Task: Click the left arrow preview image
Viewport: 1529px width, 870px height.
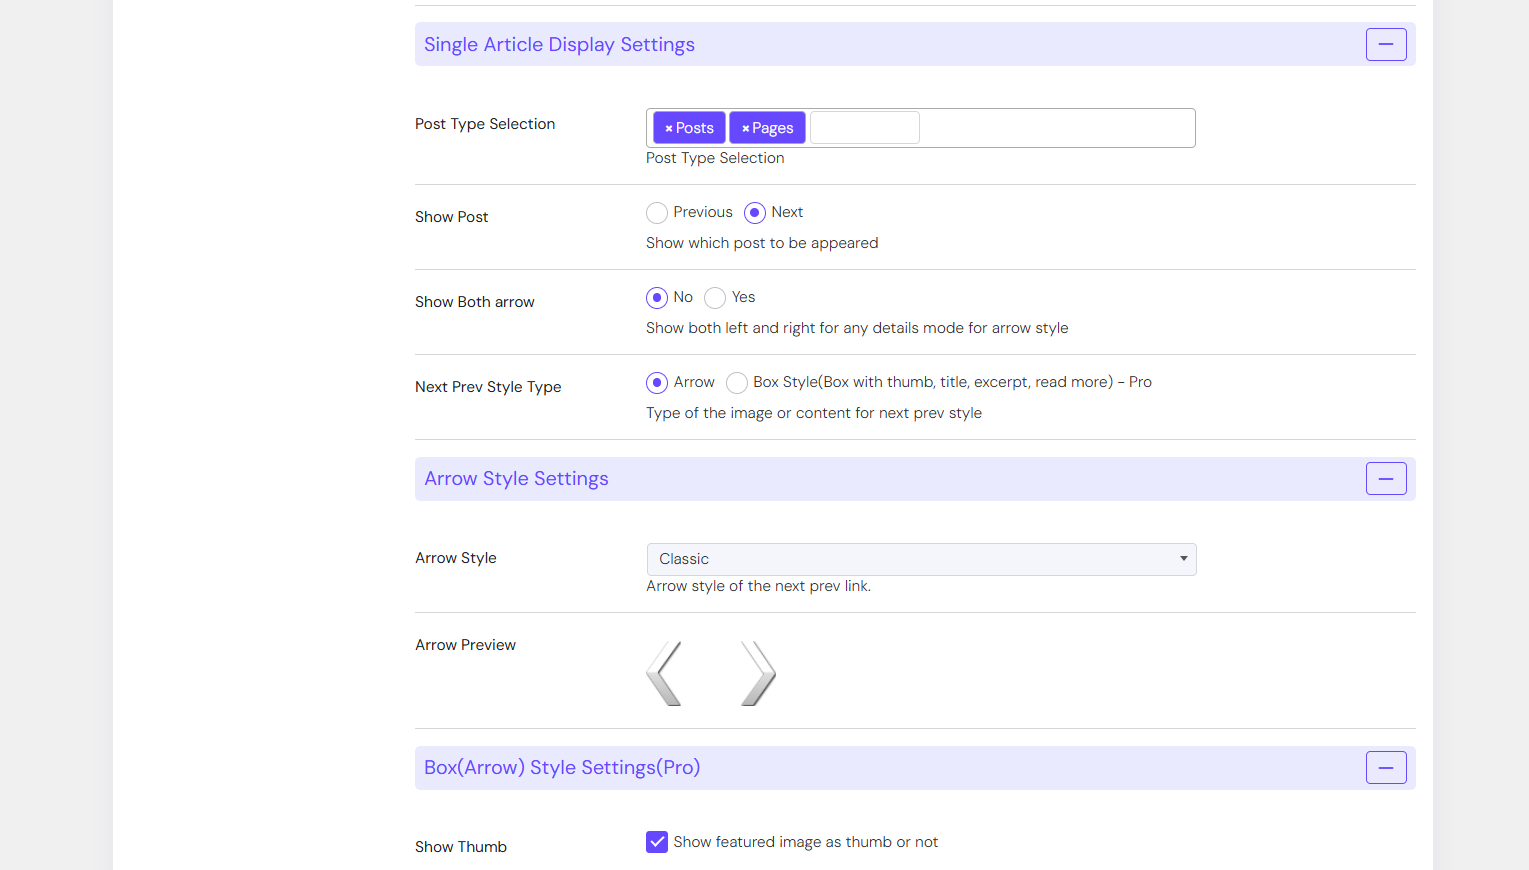Action: (664, 674)
